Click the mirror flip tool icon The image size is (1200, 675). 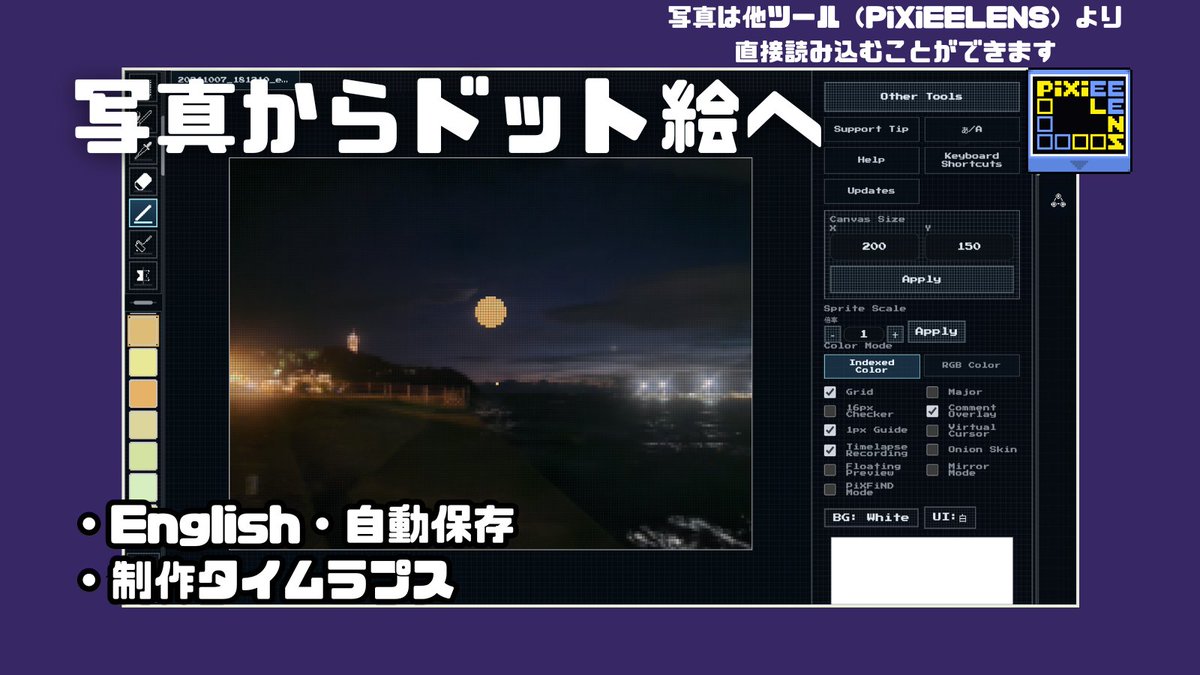[143, 274]
